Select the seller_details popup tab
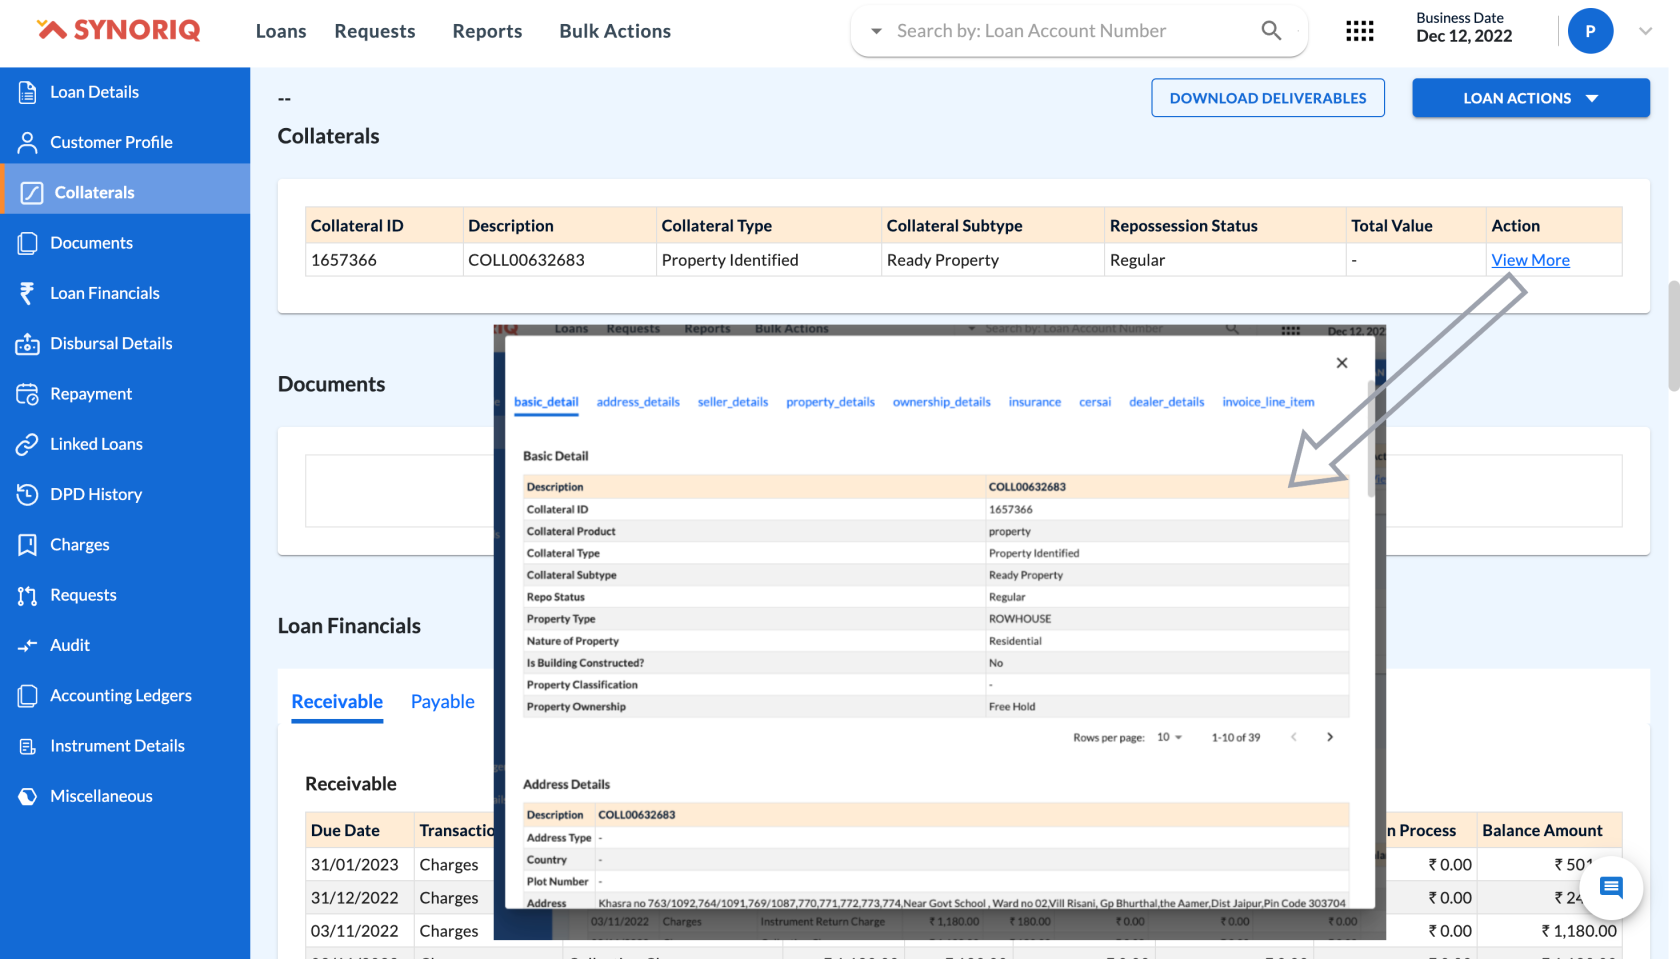This screenshot has height=959, width=1680. click(x=733, y=402)
